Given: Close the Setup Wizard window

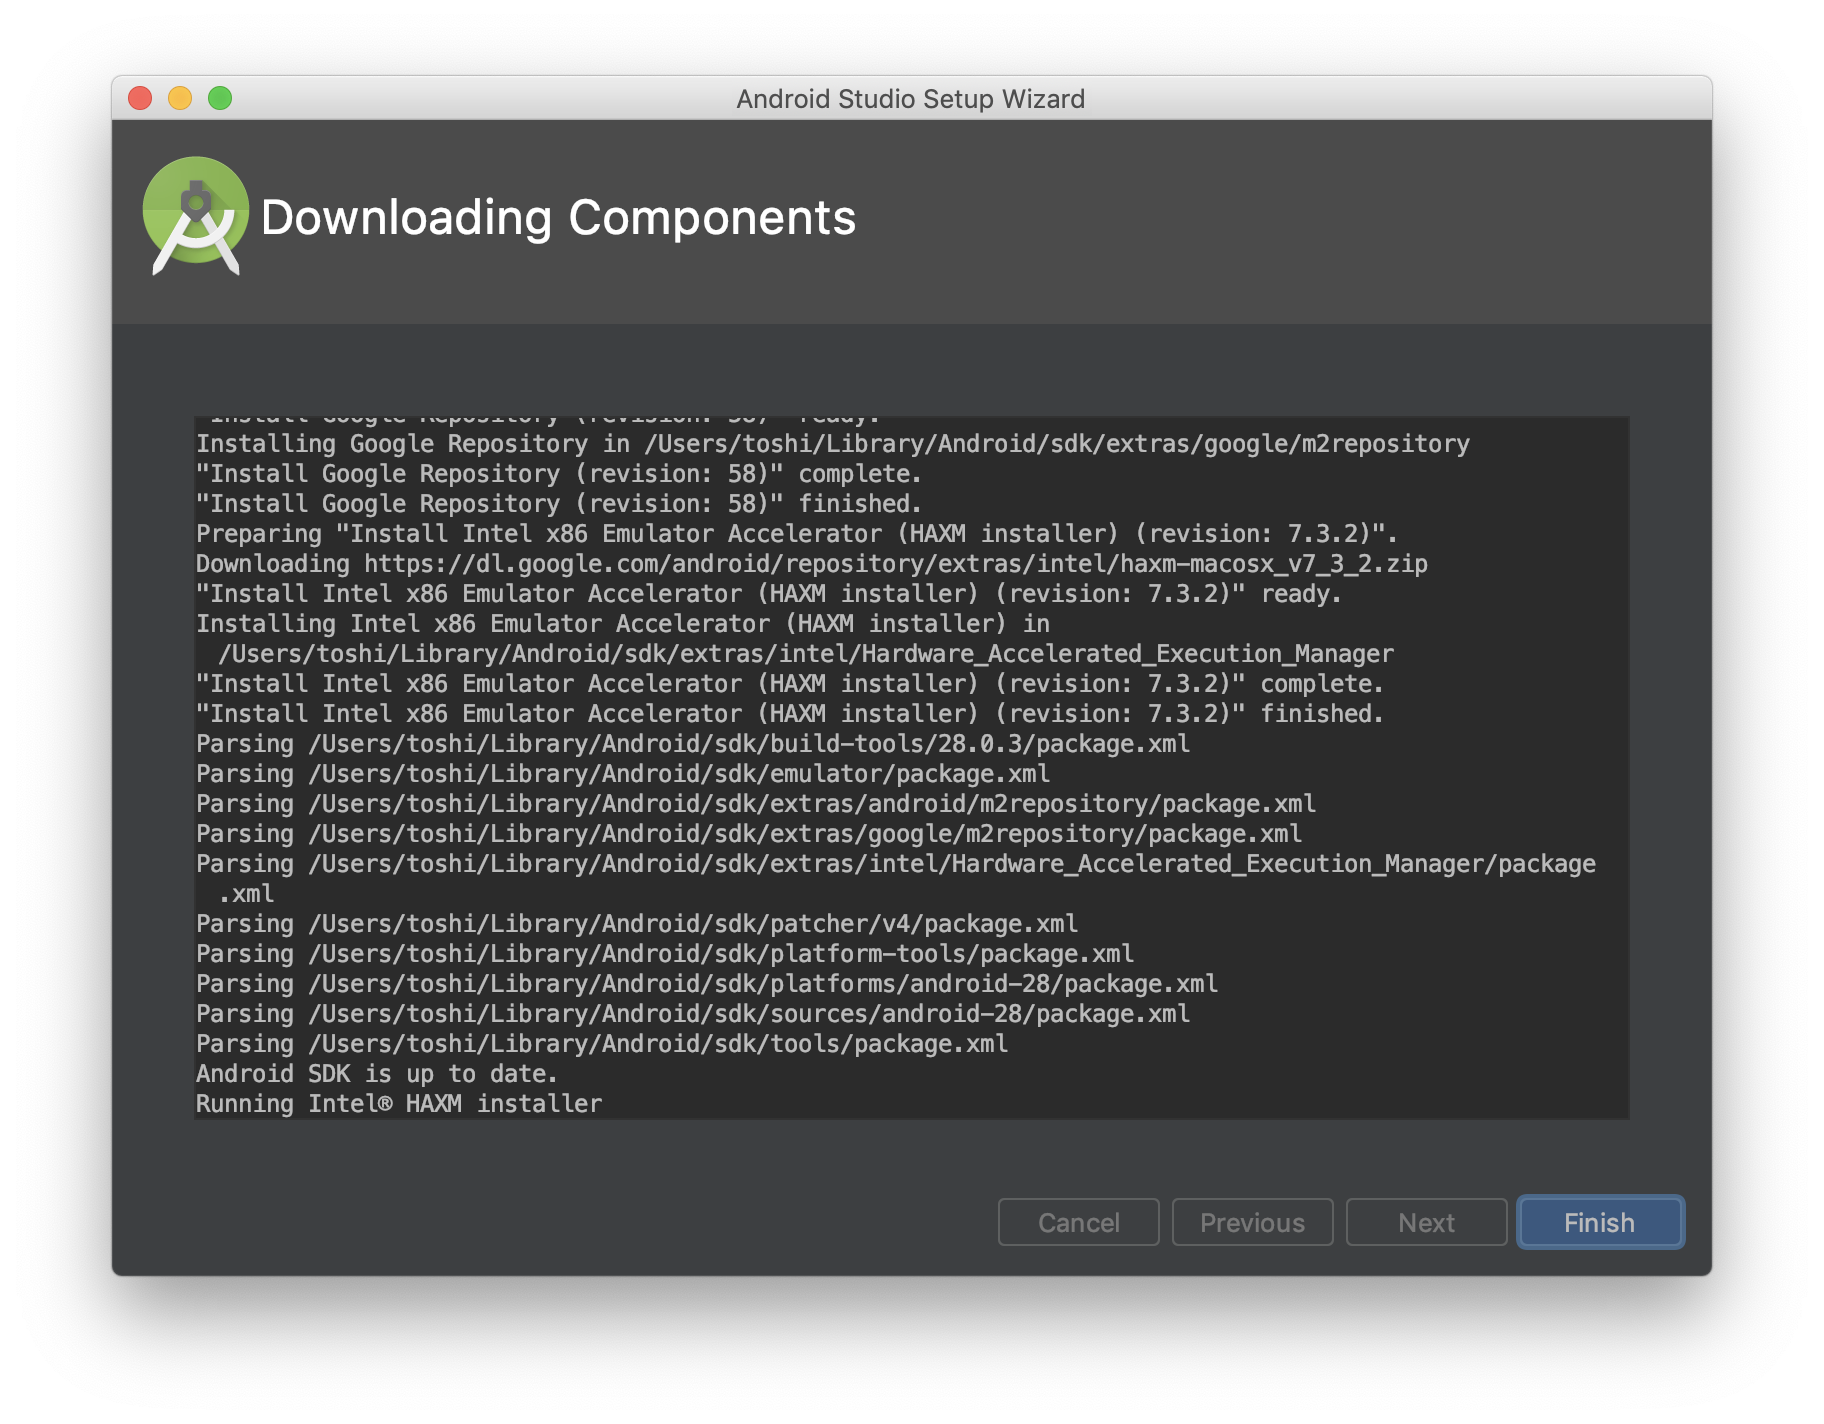Looking at the screenshot, I should tap(140, 98).
